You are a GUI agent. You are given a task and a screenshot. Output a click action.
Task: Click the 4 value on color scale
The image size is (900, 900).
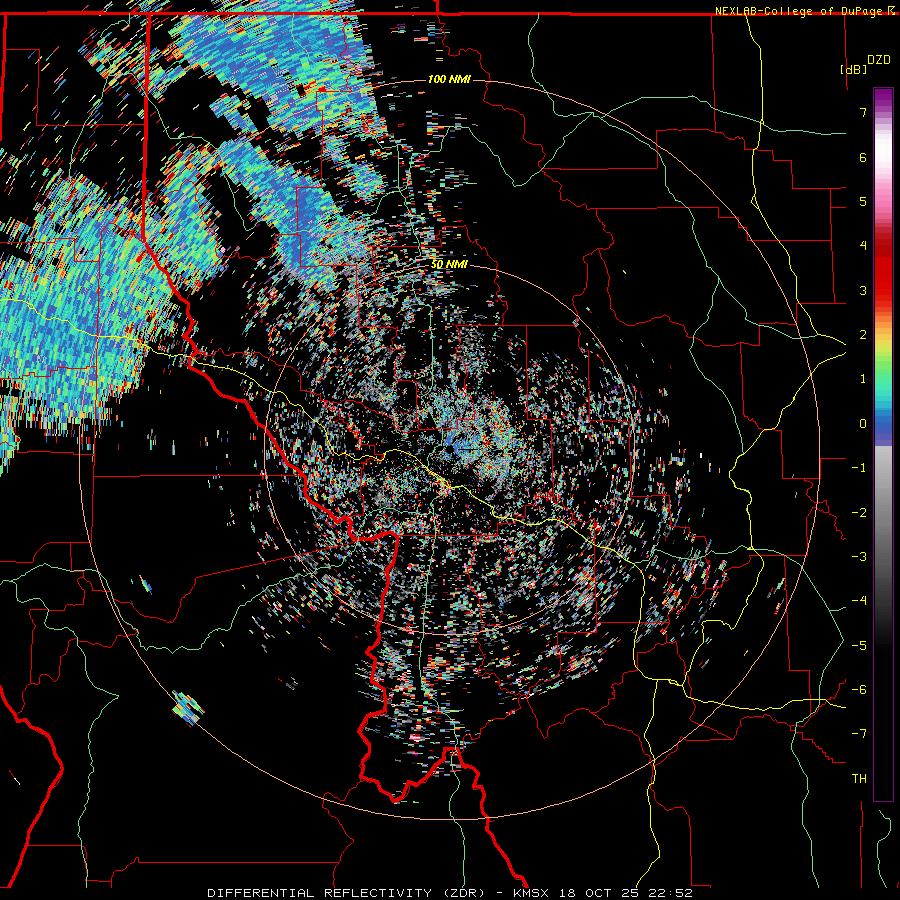point(863,246)
